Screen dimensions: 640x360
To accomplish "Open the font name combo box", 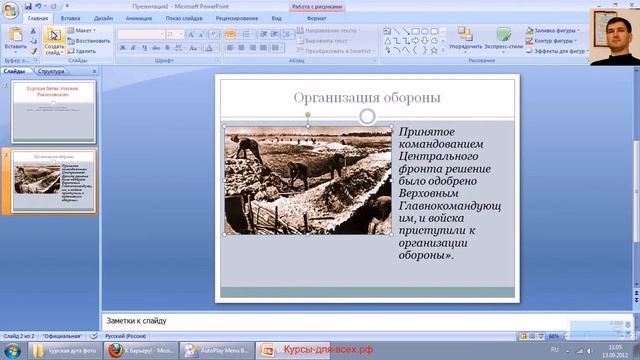I will click(141, 34).
